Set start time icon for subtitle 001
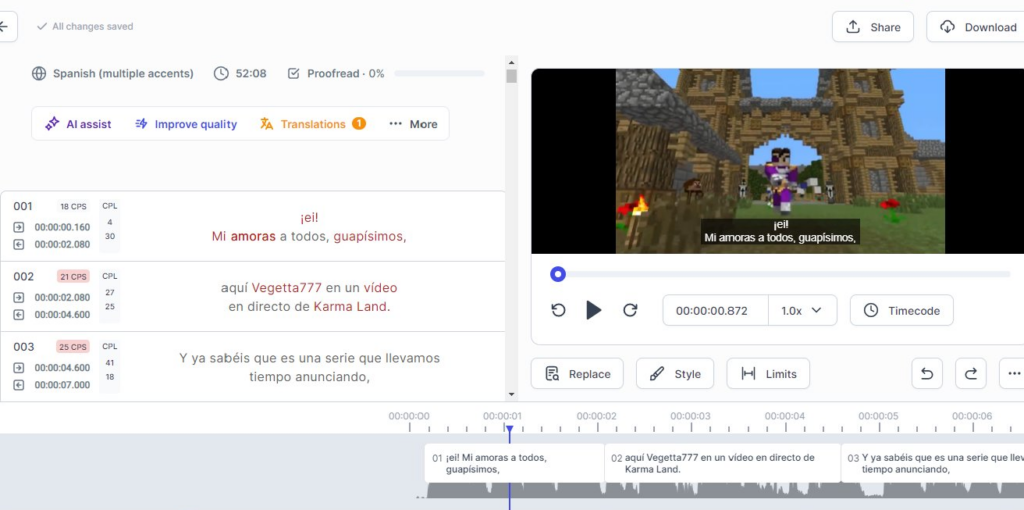The image size is (1024, 510). pos(19,227)
